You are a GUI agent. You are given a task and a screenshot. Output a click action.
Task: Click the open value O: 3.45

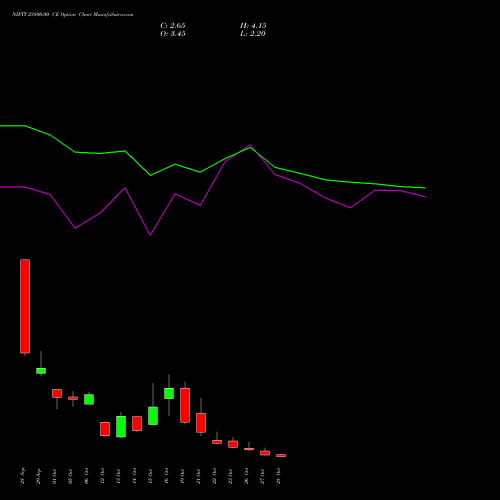click(x=173, y=34)
